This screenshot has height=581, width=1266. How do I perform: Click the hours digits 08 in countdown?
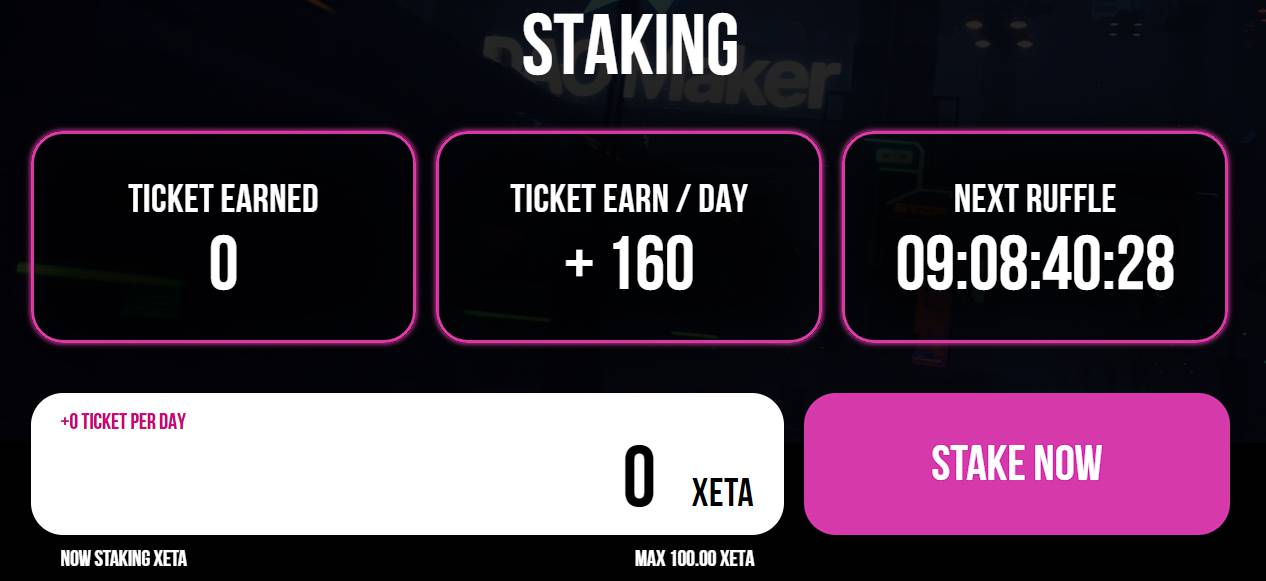pyautogui.click(x=996, y=265)
